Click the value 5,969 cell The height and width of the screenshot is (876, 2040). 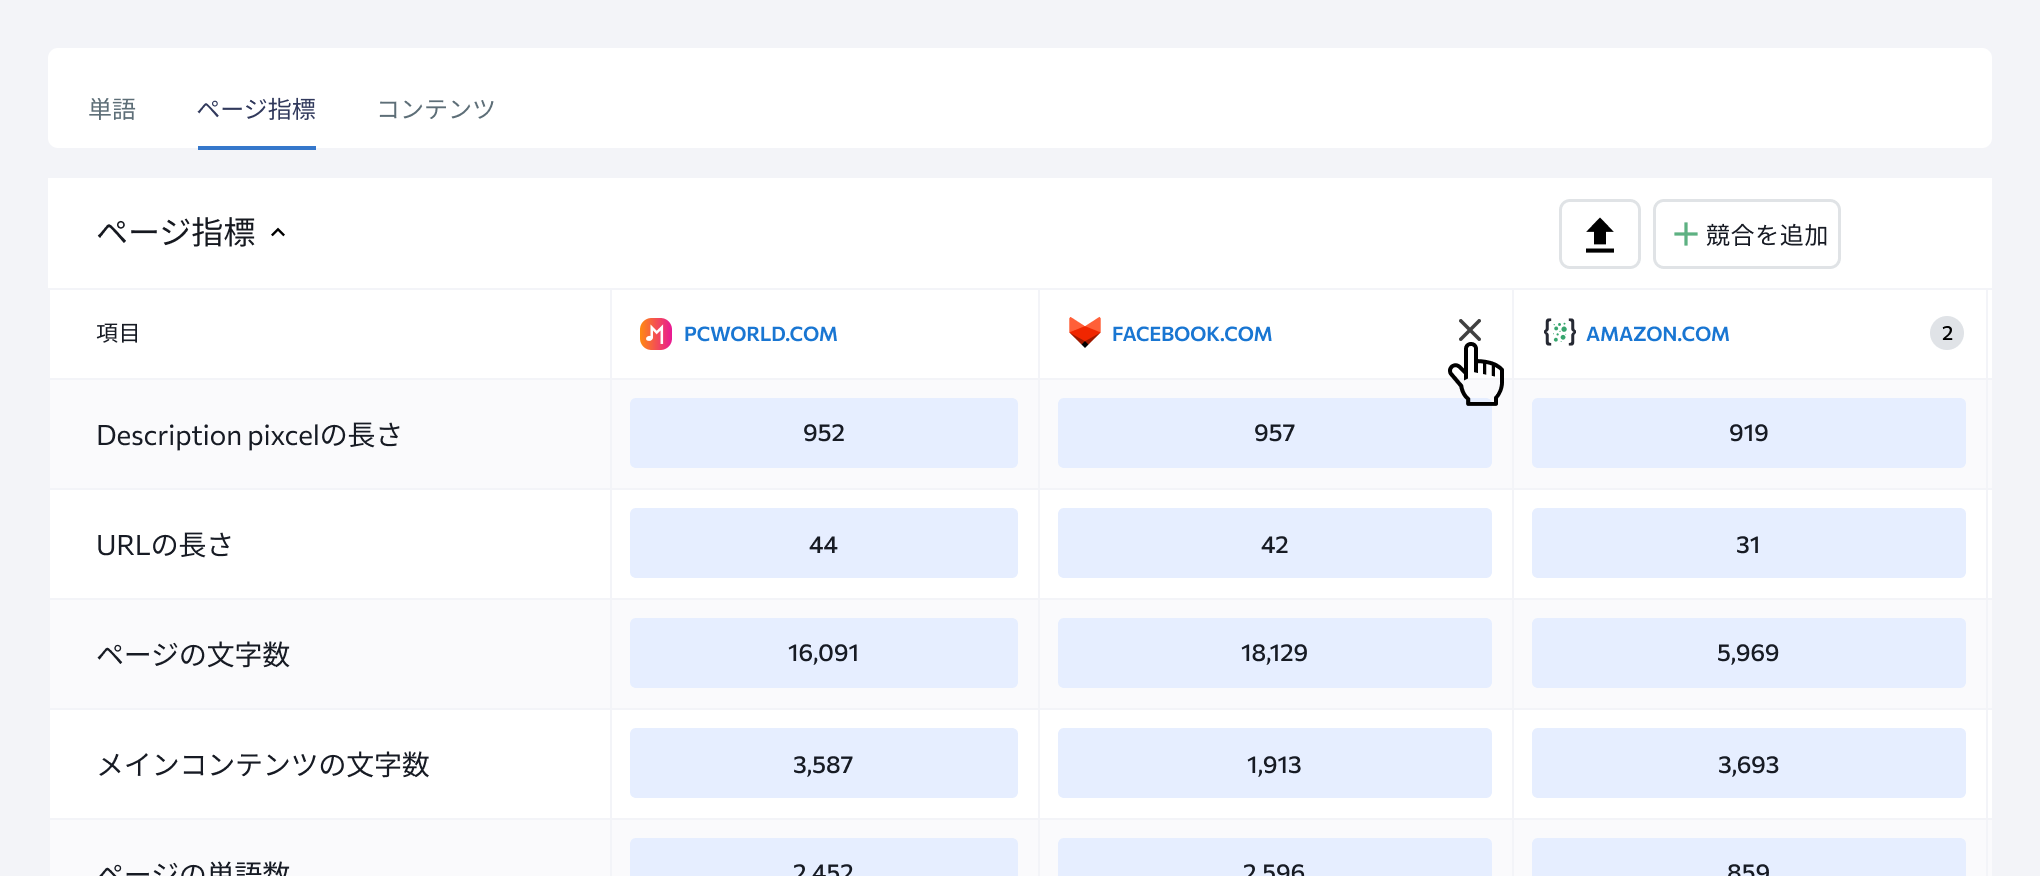coord(1748,653)
